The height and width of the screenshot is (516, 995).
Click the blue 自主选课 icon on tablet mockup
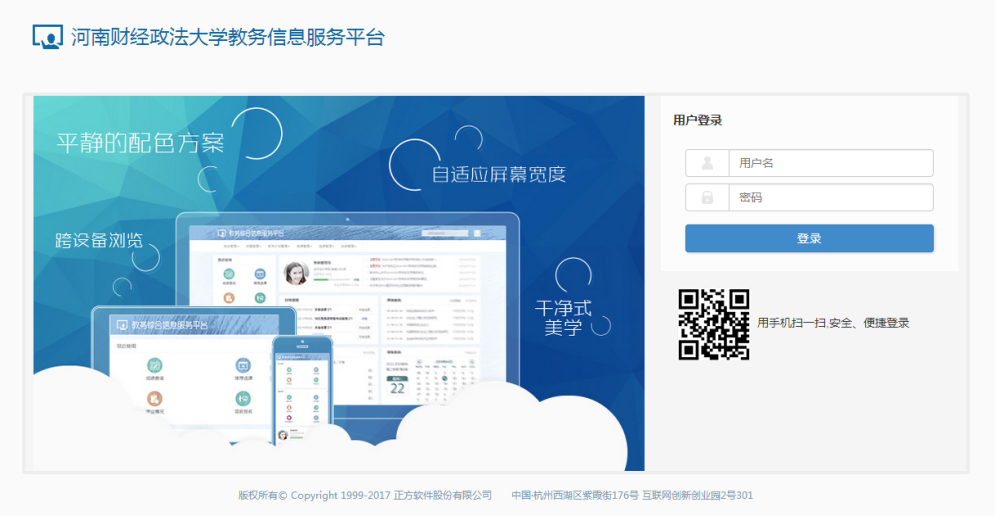point(243,366)
